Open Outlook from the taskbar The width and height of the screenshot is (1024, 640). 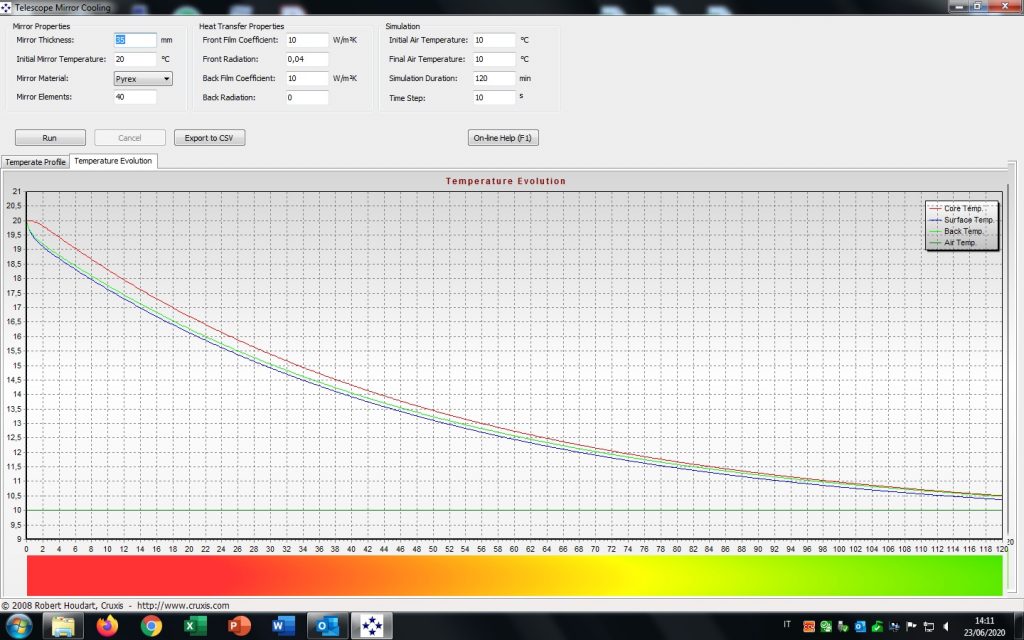point(328,626)
